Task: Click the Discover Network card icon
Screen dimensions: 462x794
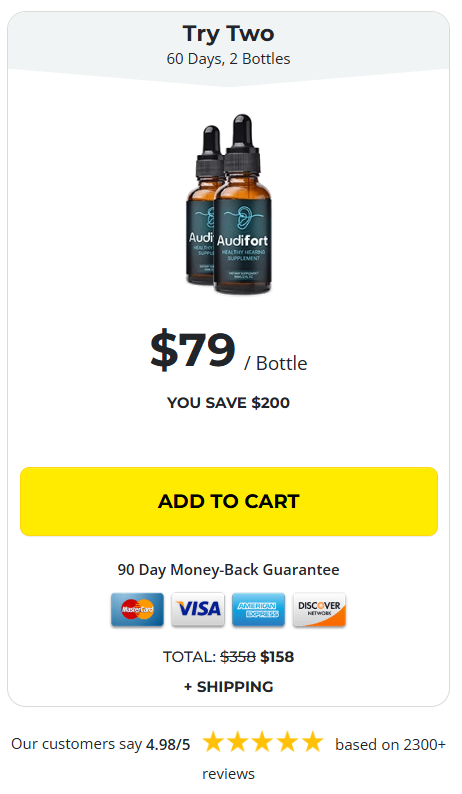Action: pos(319,609)
